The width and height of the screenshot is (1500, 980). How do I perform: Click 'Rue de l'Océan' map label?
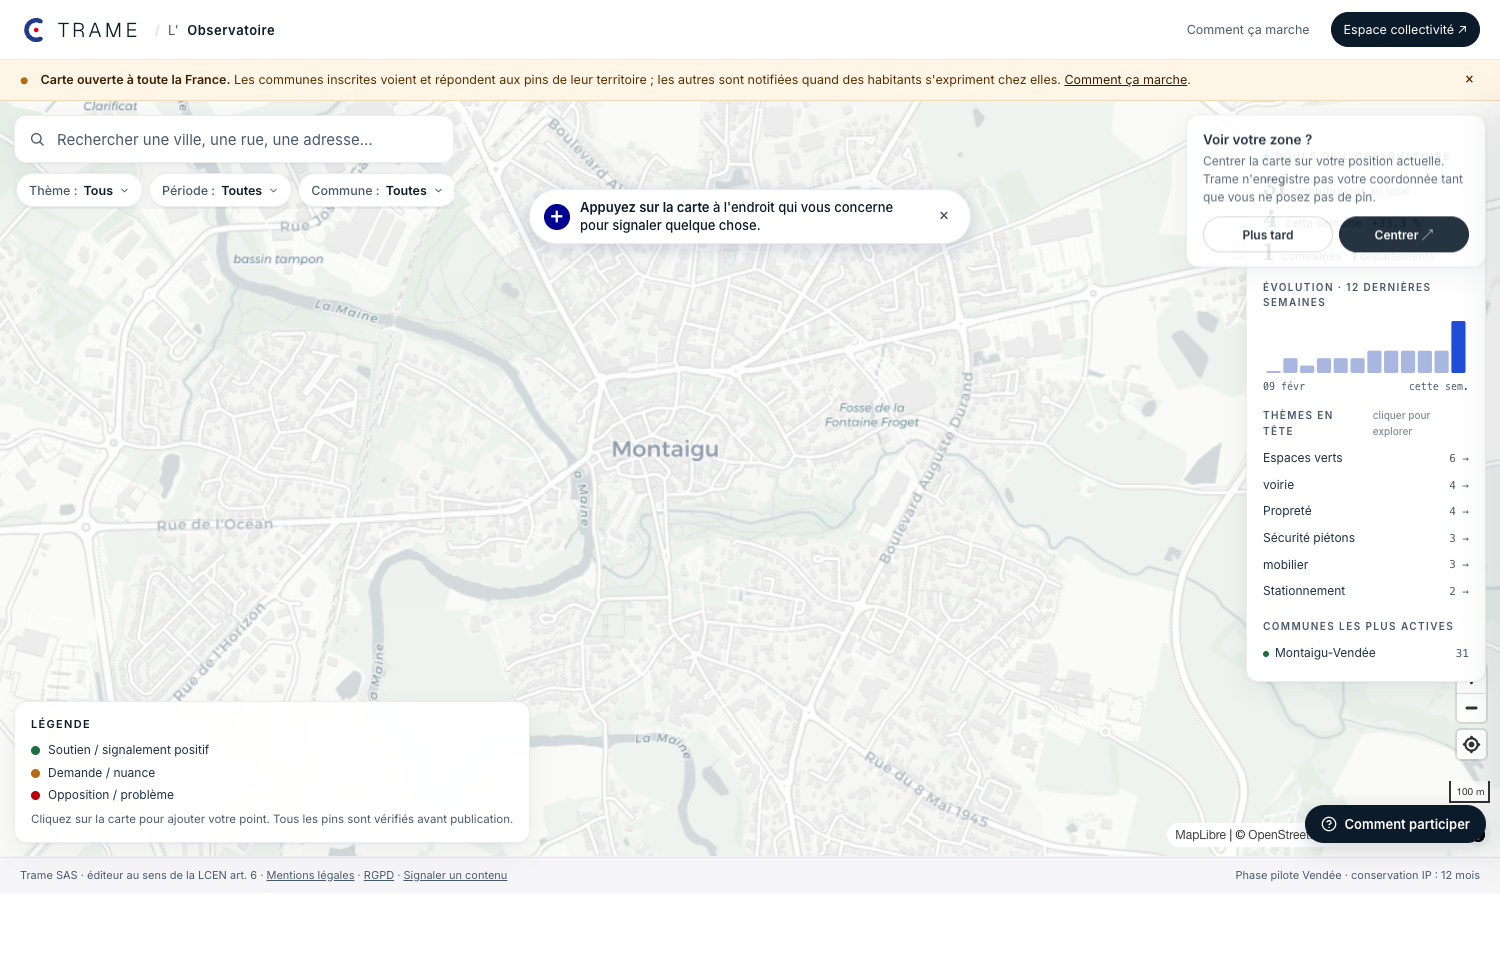pos(215,524)
